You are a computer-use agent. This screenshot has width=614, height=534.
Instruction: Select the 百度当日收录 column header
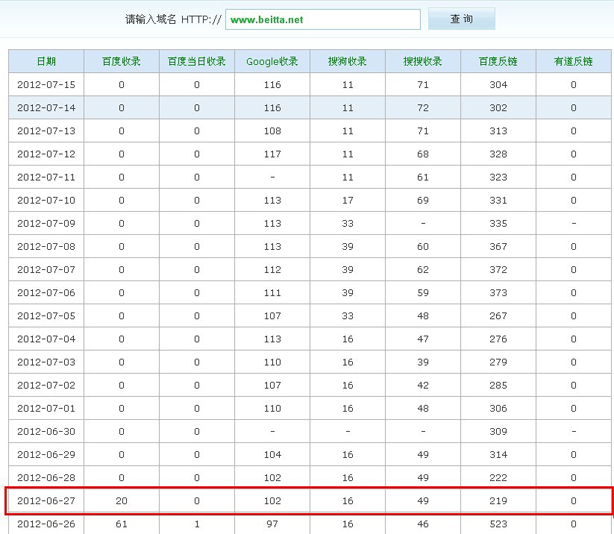tap(197, 62)
